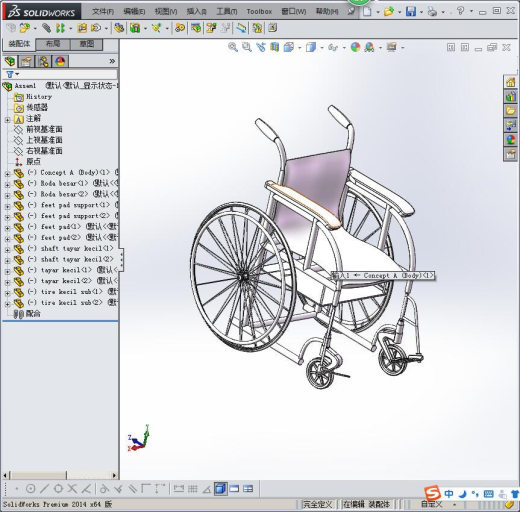Viewport: 520px width, 512px height.
Task: Click the Sogou S input method logo
Action: pos(432,493)
